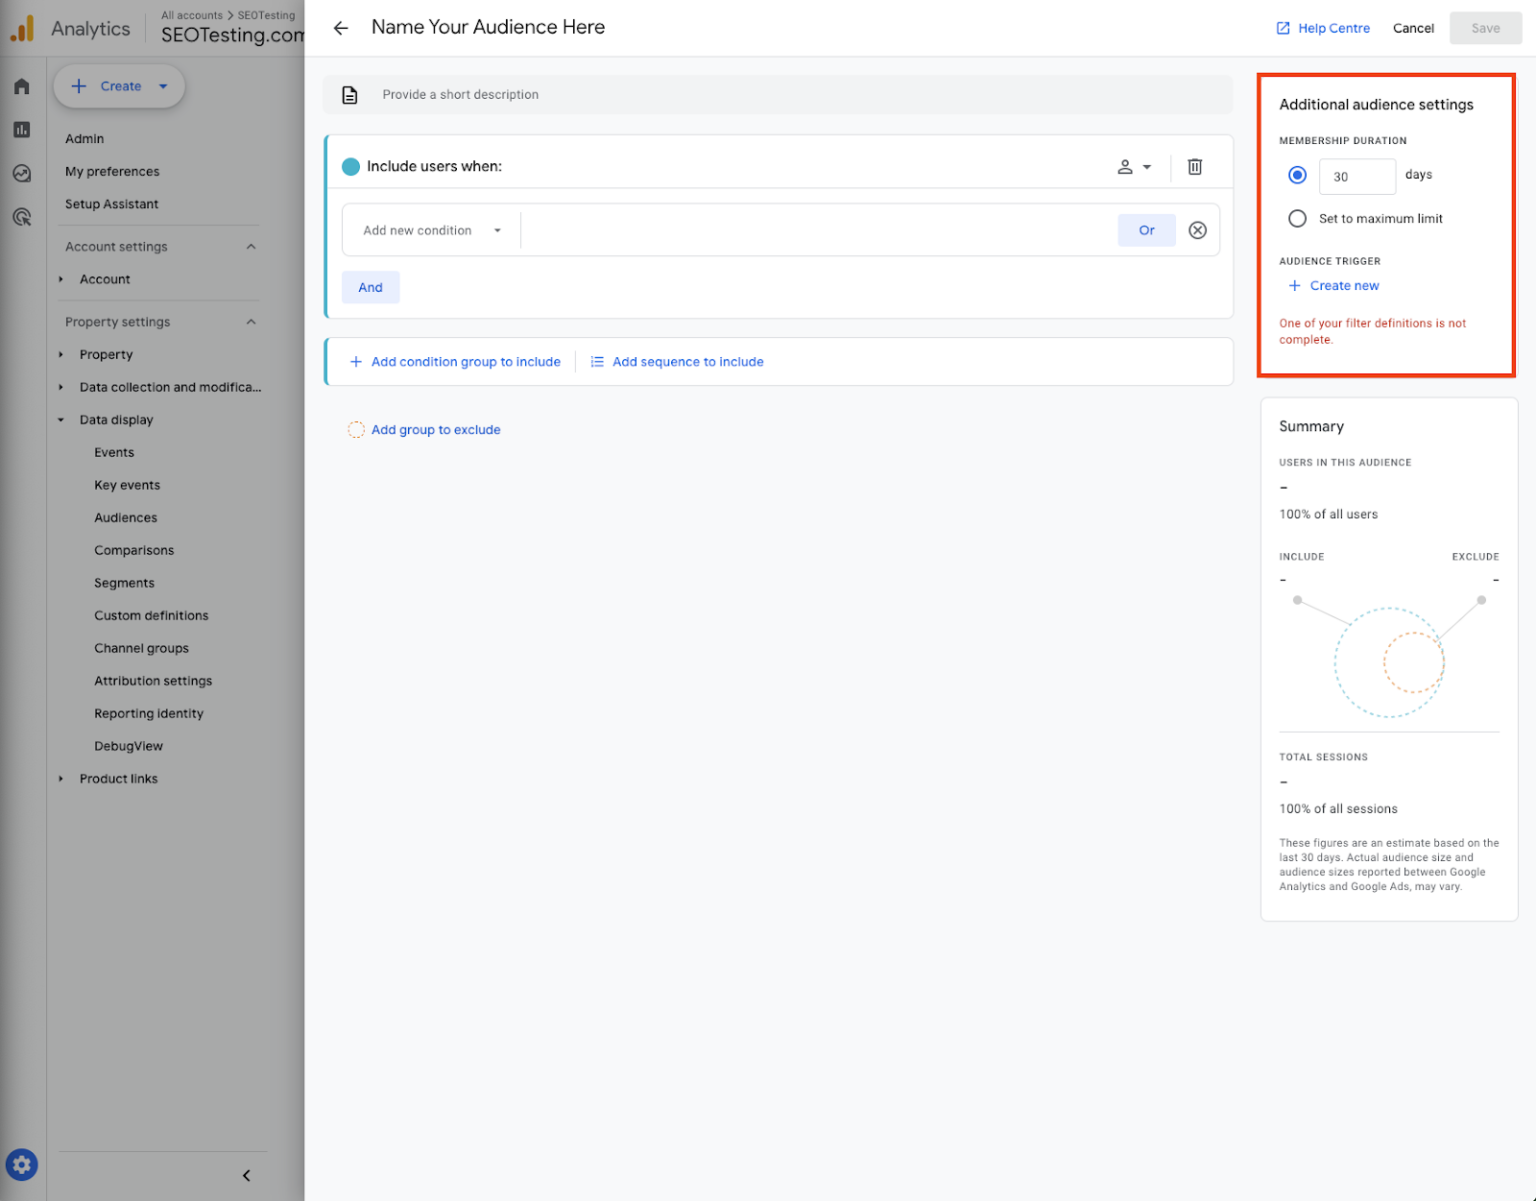Remove condition with circled X icon

tap(1197, 231)
